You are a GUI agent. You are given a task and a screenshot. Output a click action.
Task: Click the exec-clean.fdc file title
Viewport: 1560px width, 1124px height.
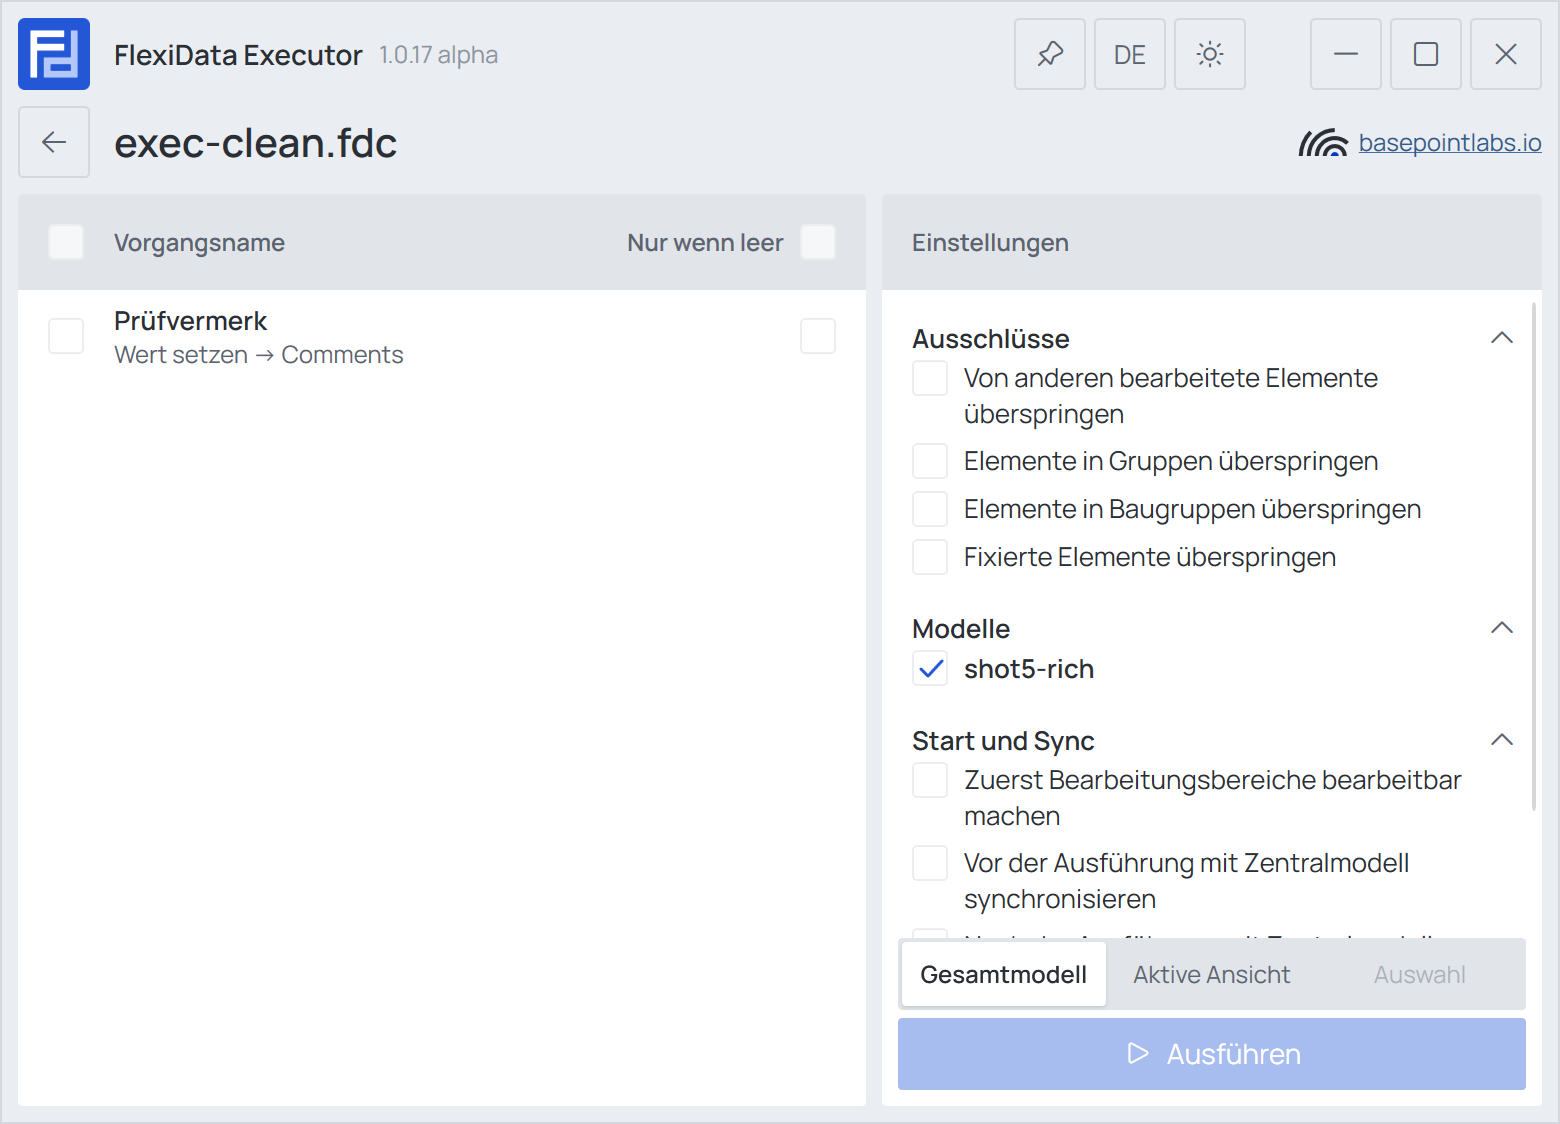tap(256, 143)
